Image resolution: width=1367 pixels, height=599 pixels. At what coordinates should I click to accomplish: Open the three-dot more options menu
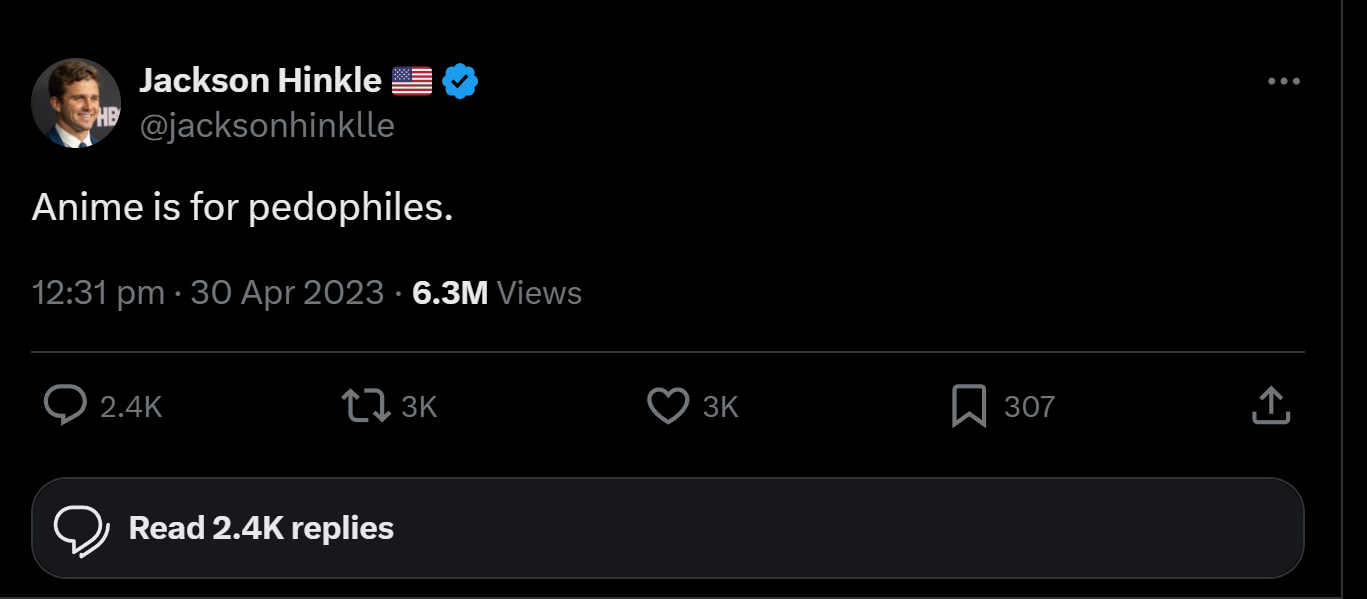(1283, 82)
